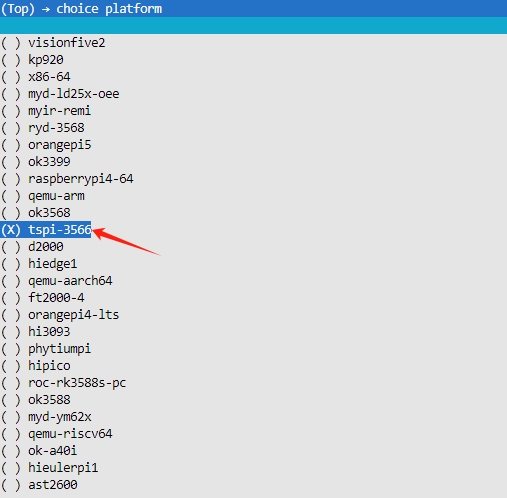Pick qemu-riscv64 platform

pyautogui.click(x=57, y=434)
